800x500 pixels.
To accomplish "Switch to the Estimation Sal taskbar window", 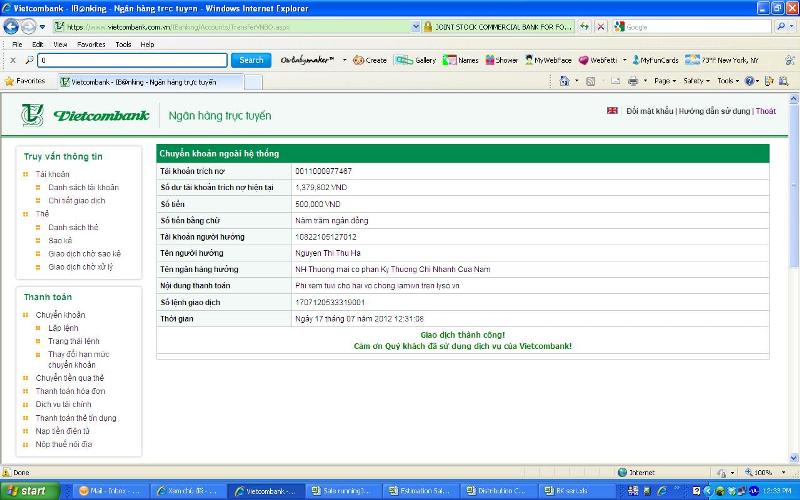I will pyautogui.click(x=419, y=491).
